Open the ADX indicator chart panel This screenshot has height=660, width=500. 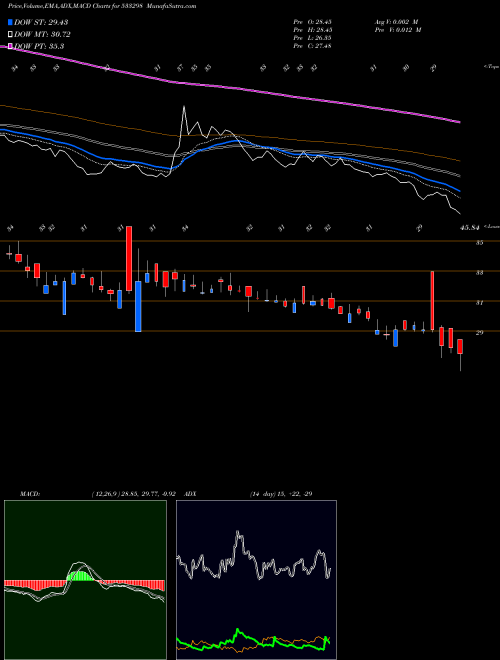point(256,580)
